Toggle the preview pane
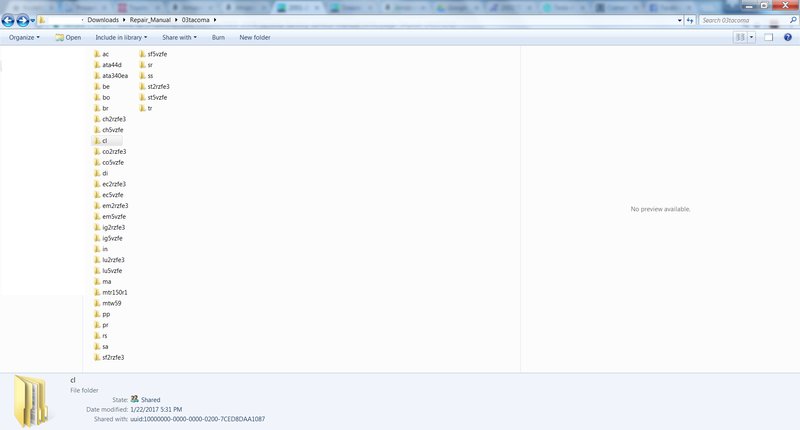Screen dimensions: 800x430 coord(768,37)
